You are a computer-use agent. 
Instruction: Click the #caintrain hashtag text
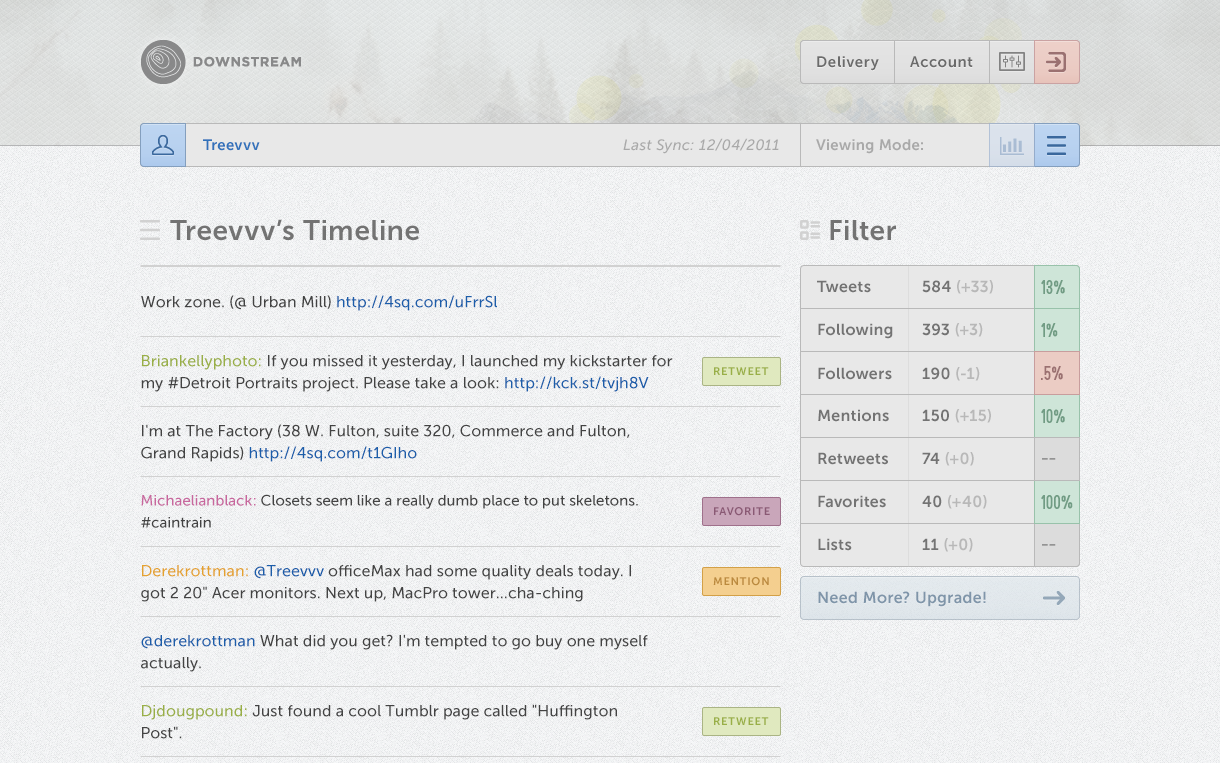tap(176, 523)
